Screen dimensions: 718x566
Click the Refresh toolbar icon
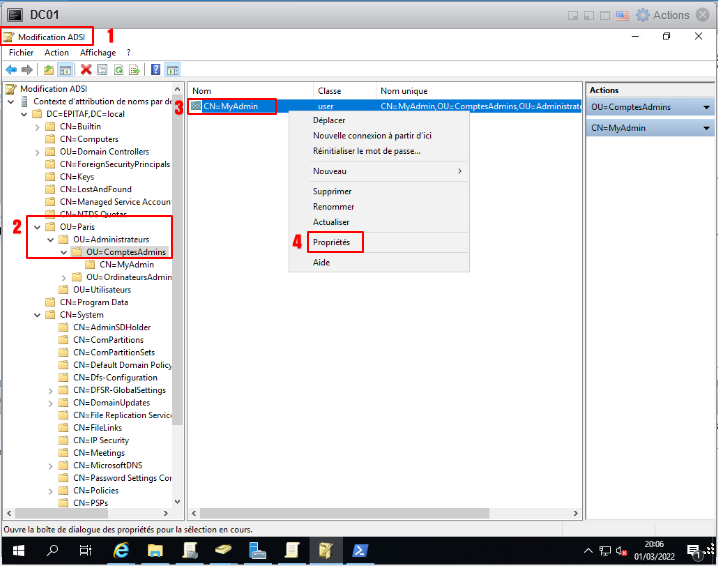[118, 70]
